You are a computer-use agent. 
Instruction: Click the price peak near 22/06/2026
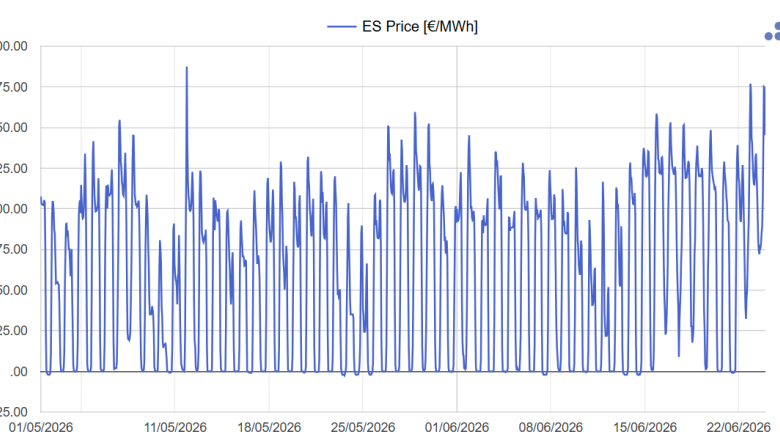tap(750, 85)
